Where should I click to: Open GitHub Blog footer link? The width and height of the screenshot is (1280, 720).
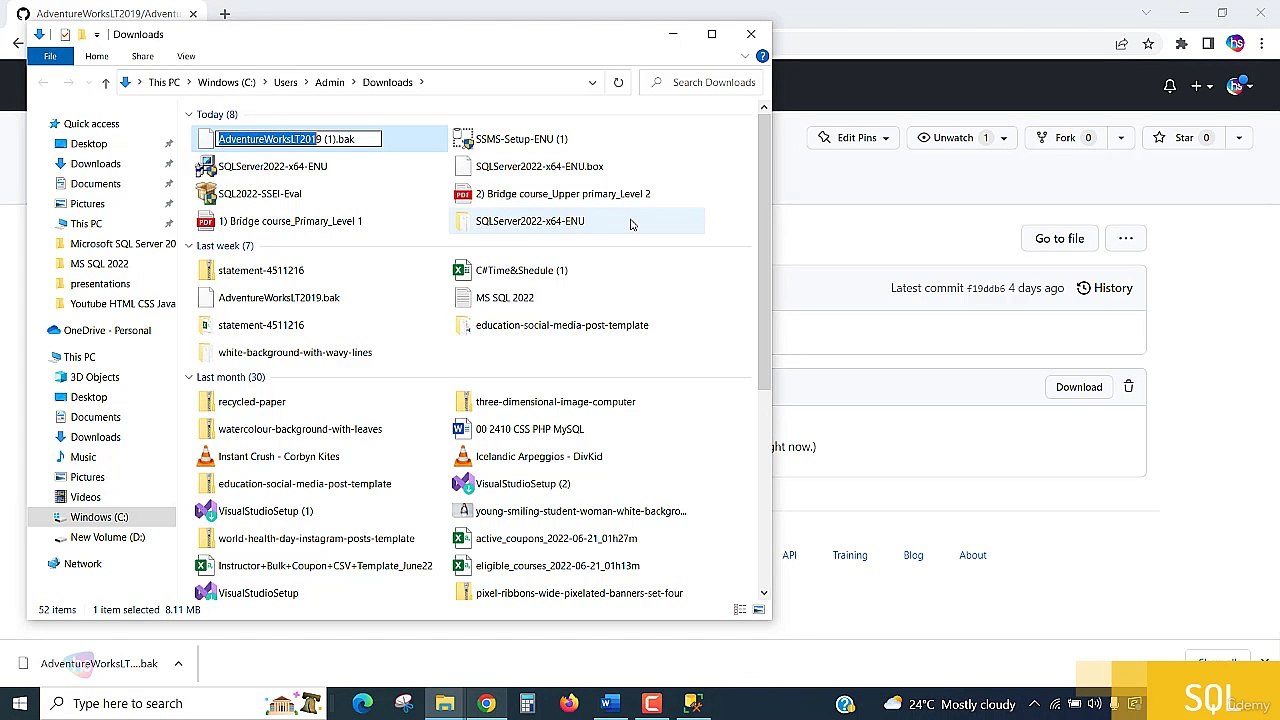point(913,556)
